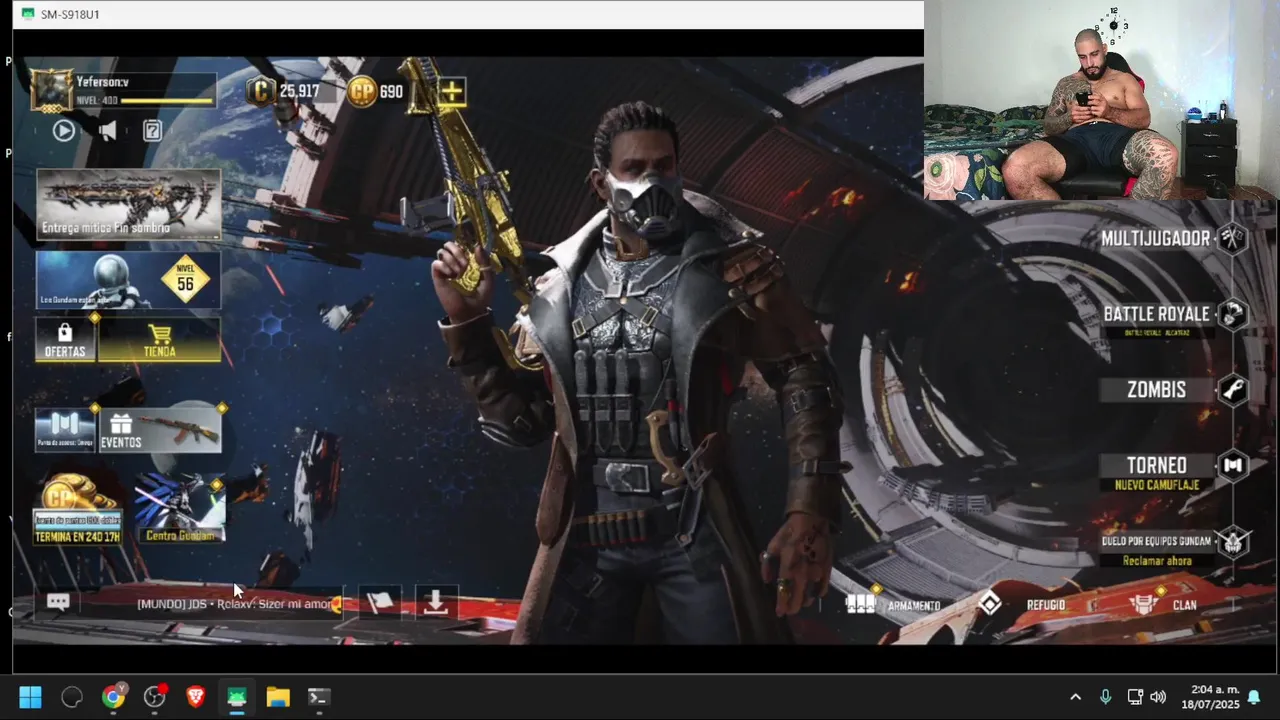Open the Entrega mítica Fin sombrío banner
Viewport: 1280px width, 720px height.
click(x=129, y=205)
